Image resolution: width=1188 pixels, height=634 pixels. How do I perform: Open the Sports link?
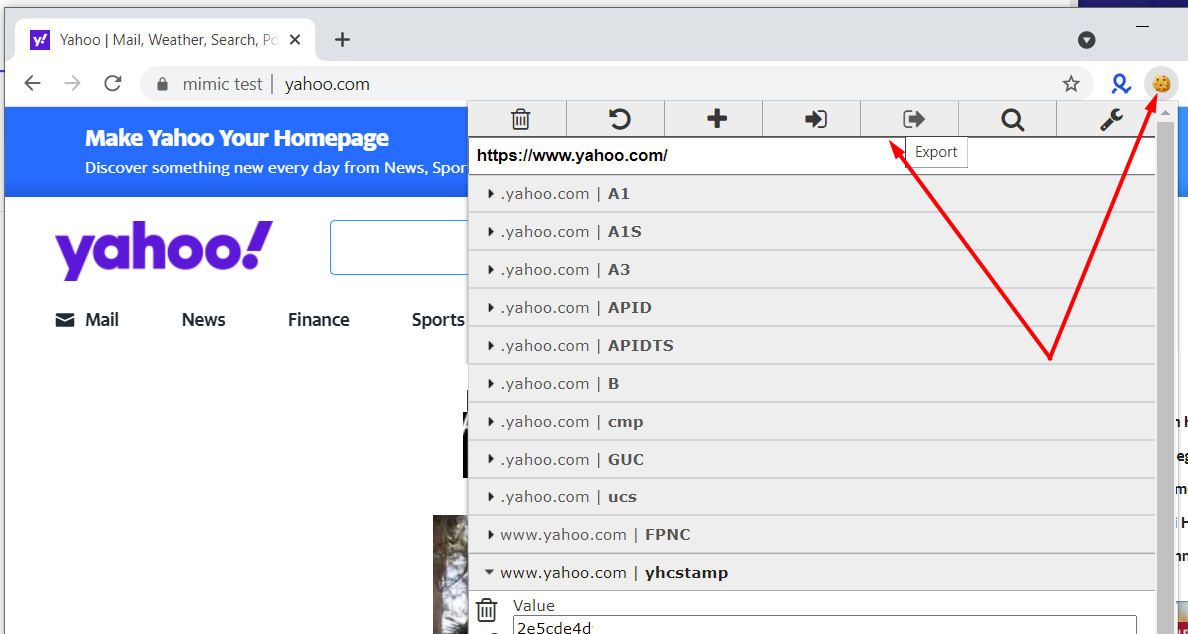pos(438,320)
